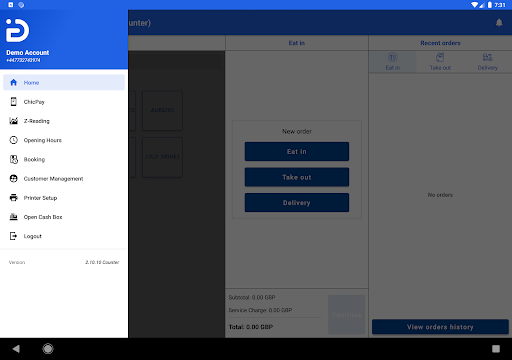Start a new Delivery order
Viewport: 512px width, 360px height.
[x=297, y=203]
